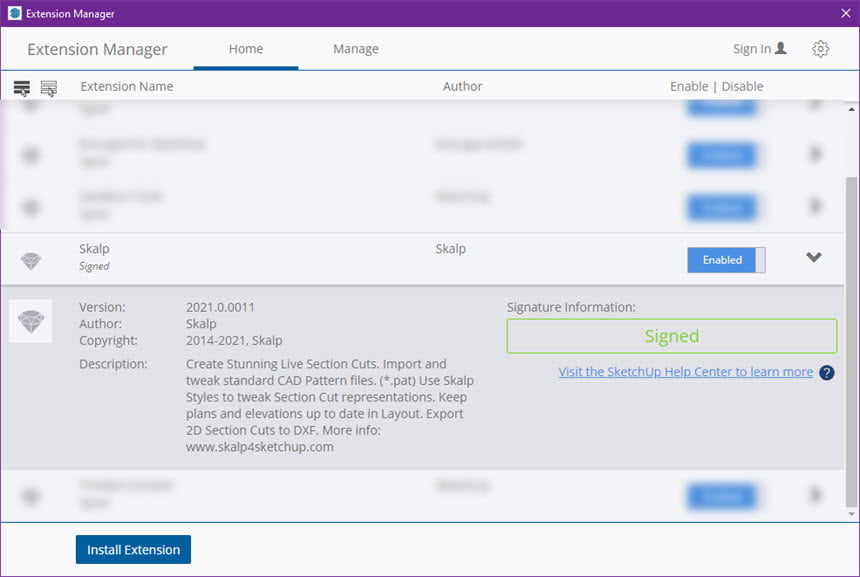Click select all extensions icon
Viewport: 860px width, 577px height.
[x=22, y=88]
